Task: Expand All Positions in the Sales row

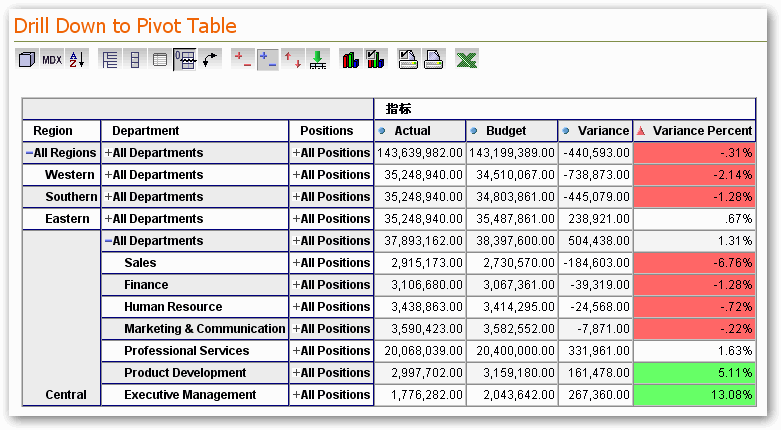Action: pos(296,263)
